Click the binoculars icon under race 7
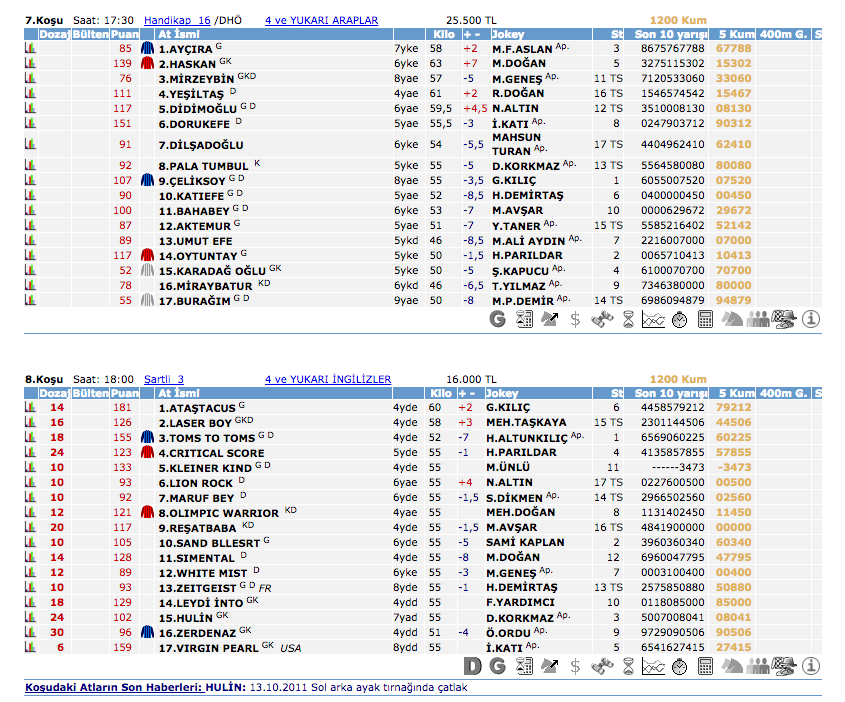 [602, 320]
